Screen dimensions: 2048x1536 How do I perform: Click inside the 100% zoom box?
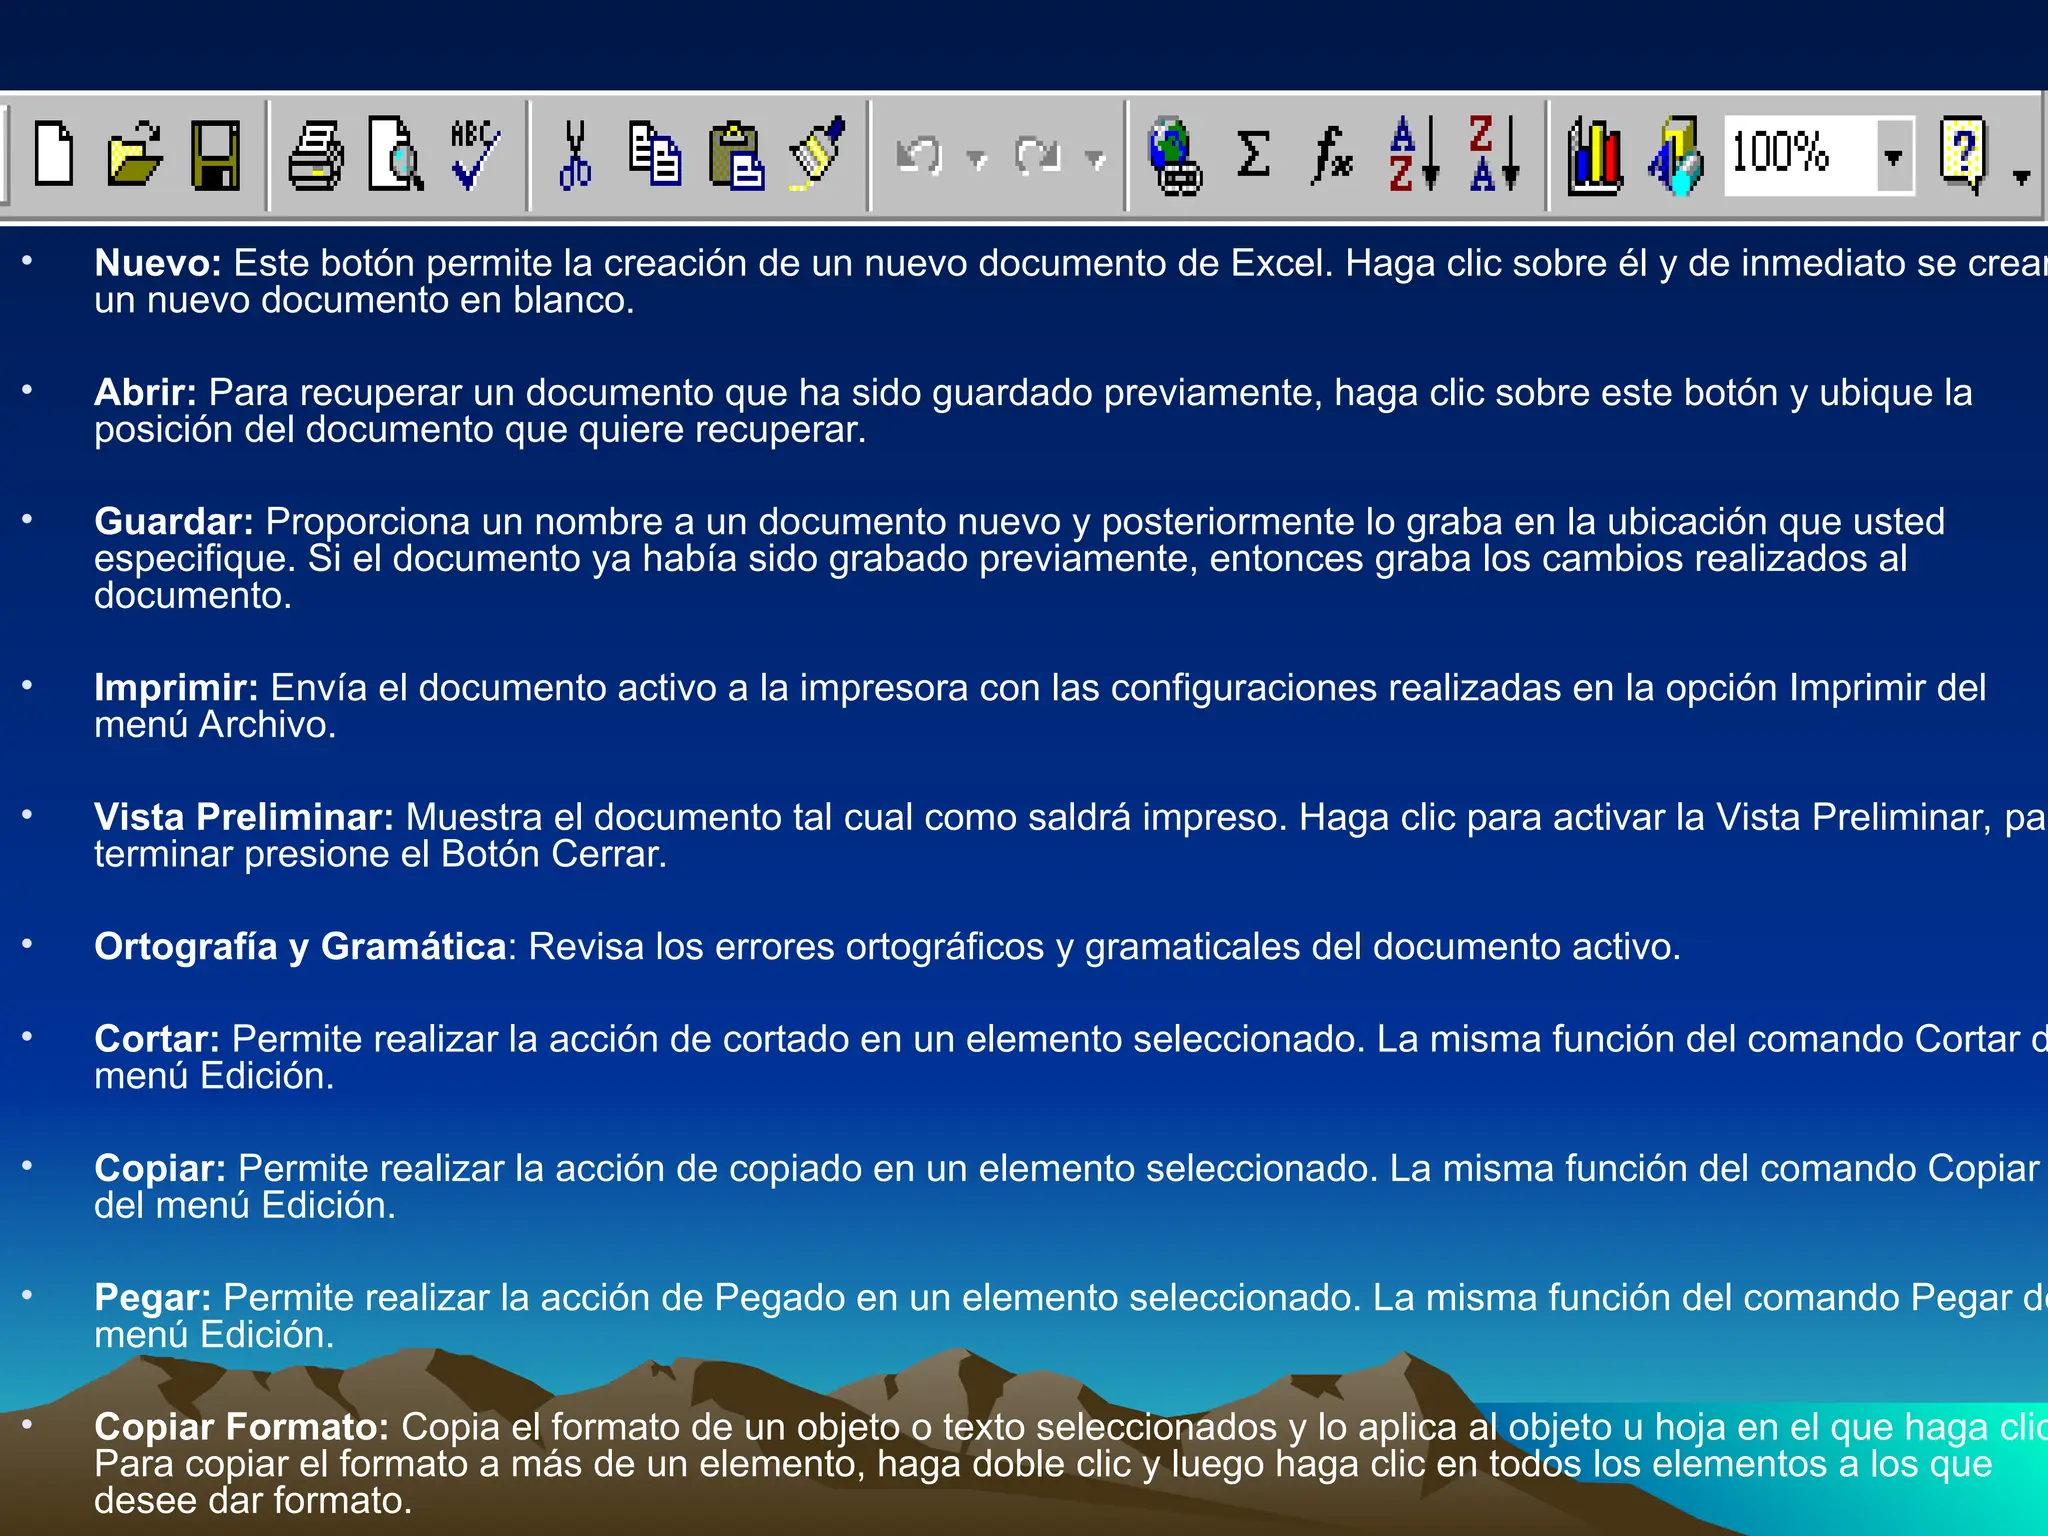(1798, 155)
